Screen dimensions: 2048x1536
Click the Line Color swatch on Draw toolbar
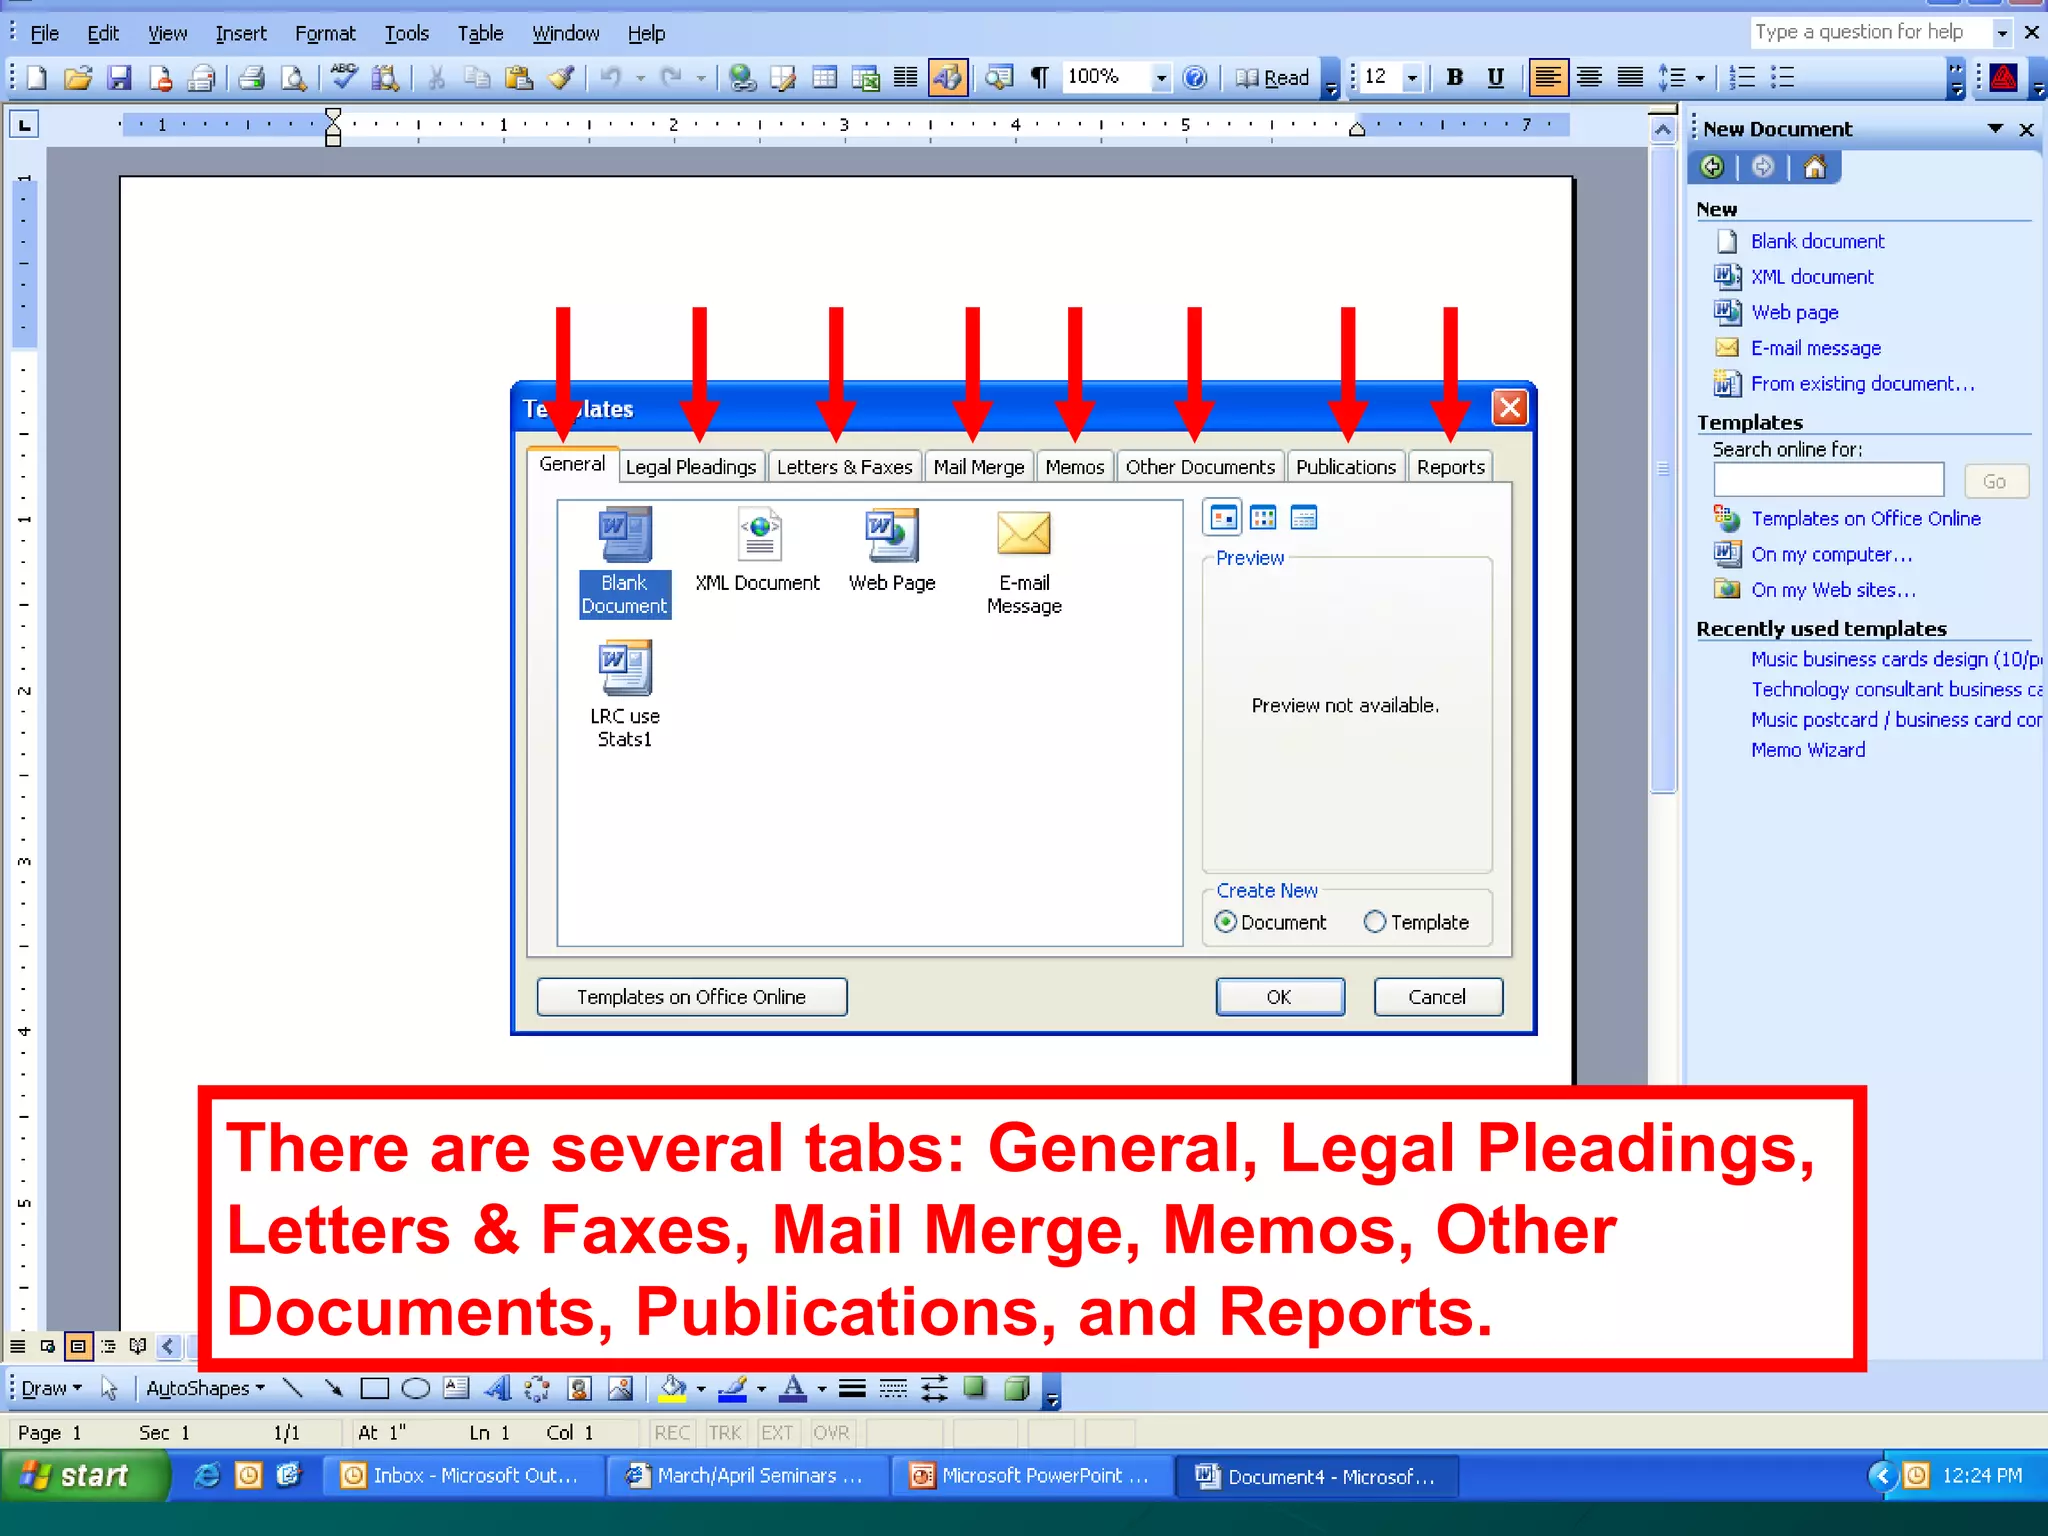(x=733, y=1388)
